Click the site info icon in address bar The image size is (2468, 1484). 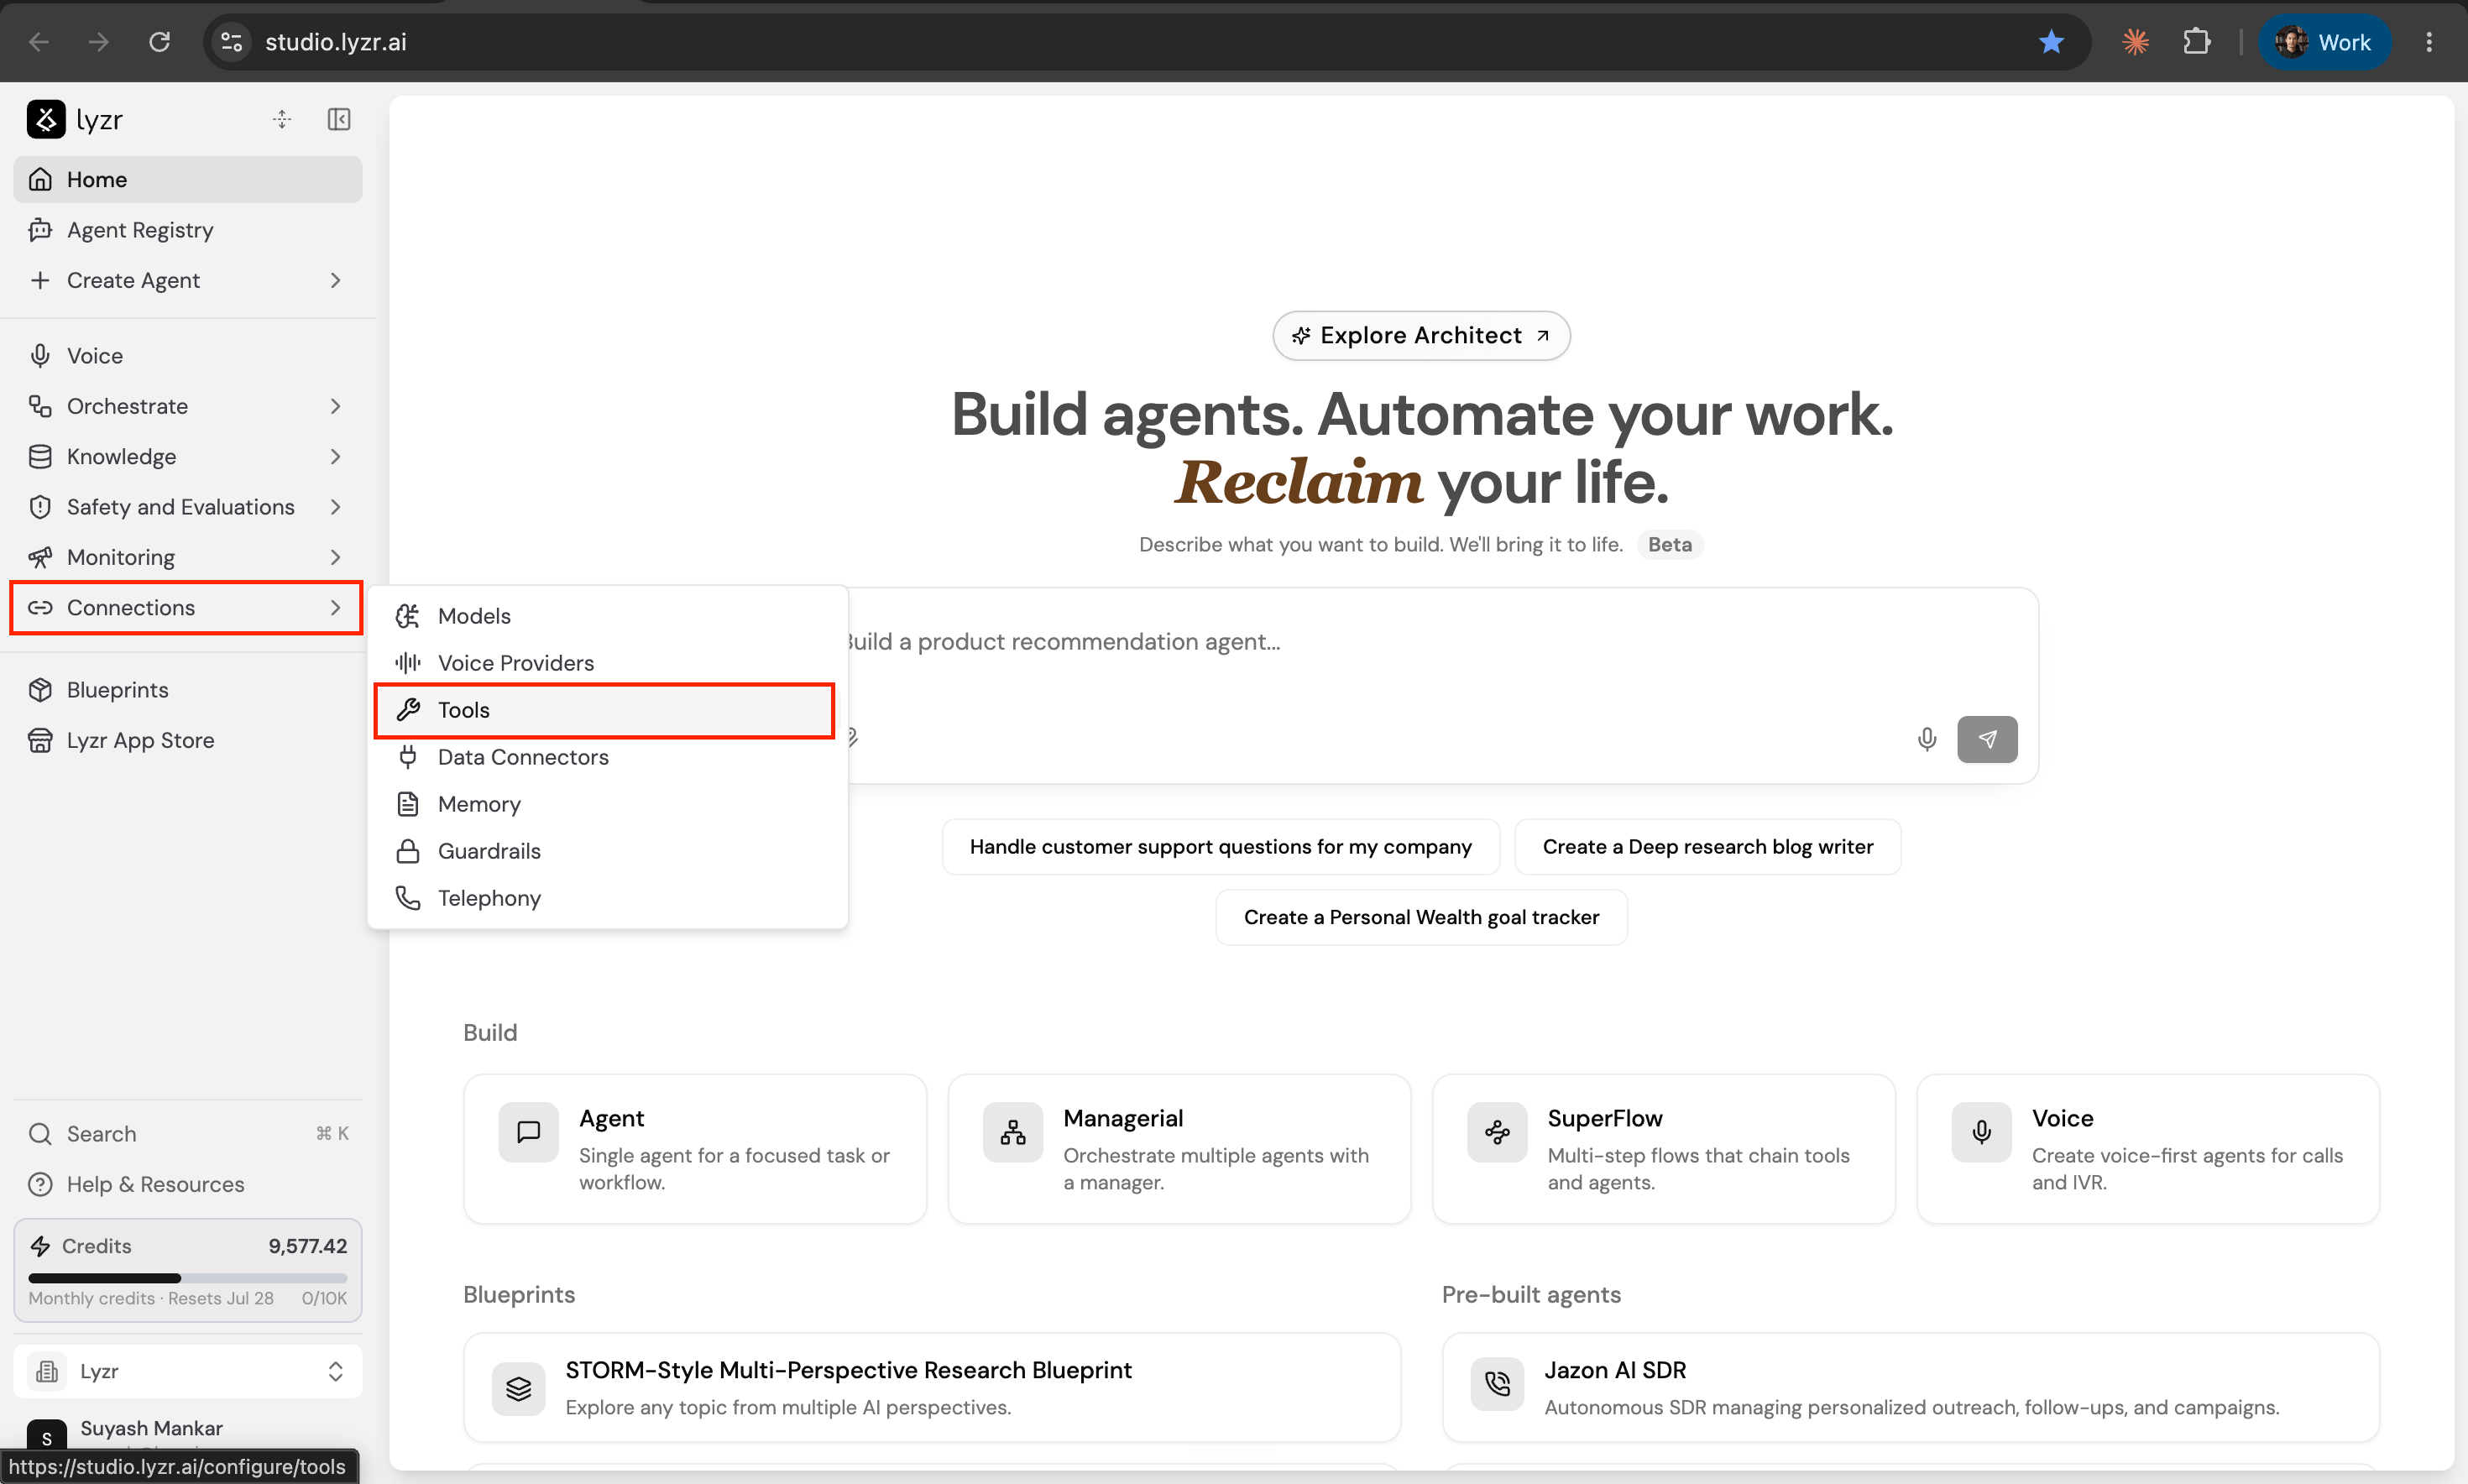pos(231,42)
